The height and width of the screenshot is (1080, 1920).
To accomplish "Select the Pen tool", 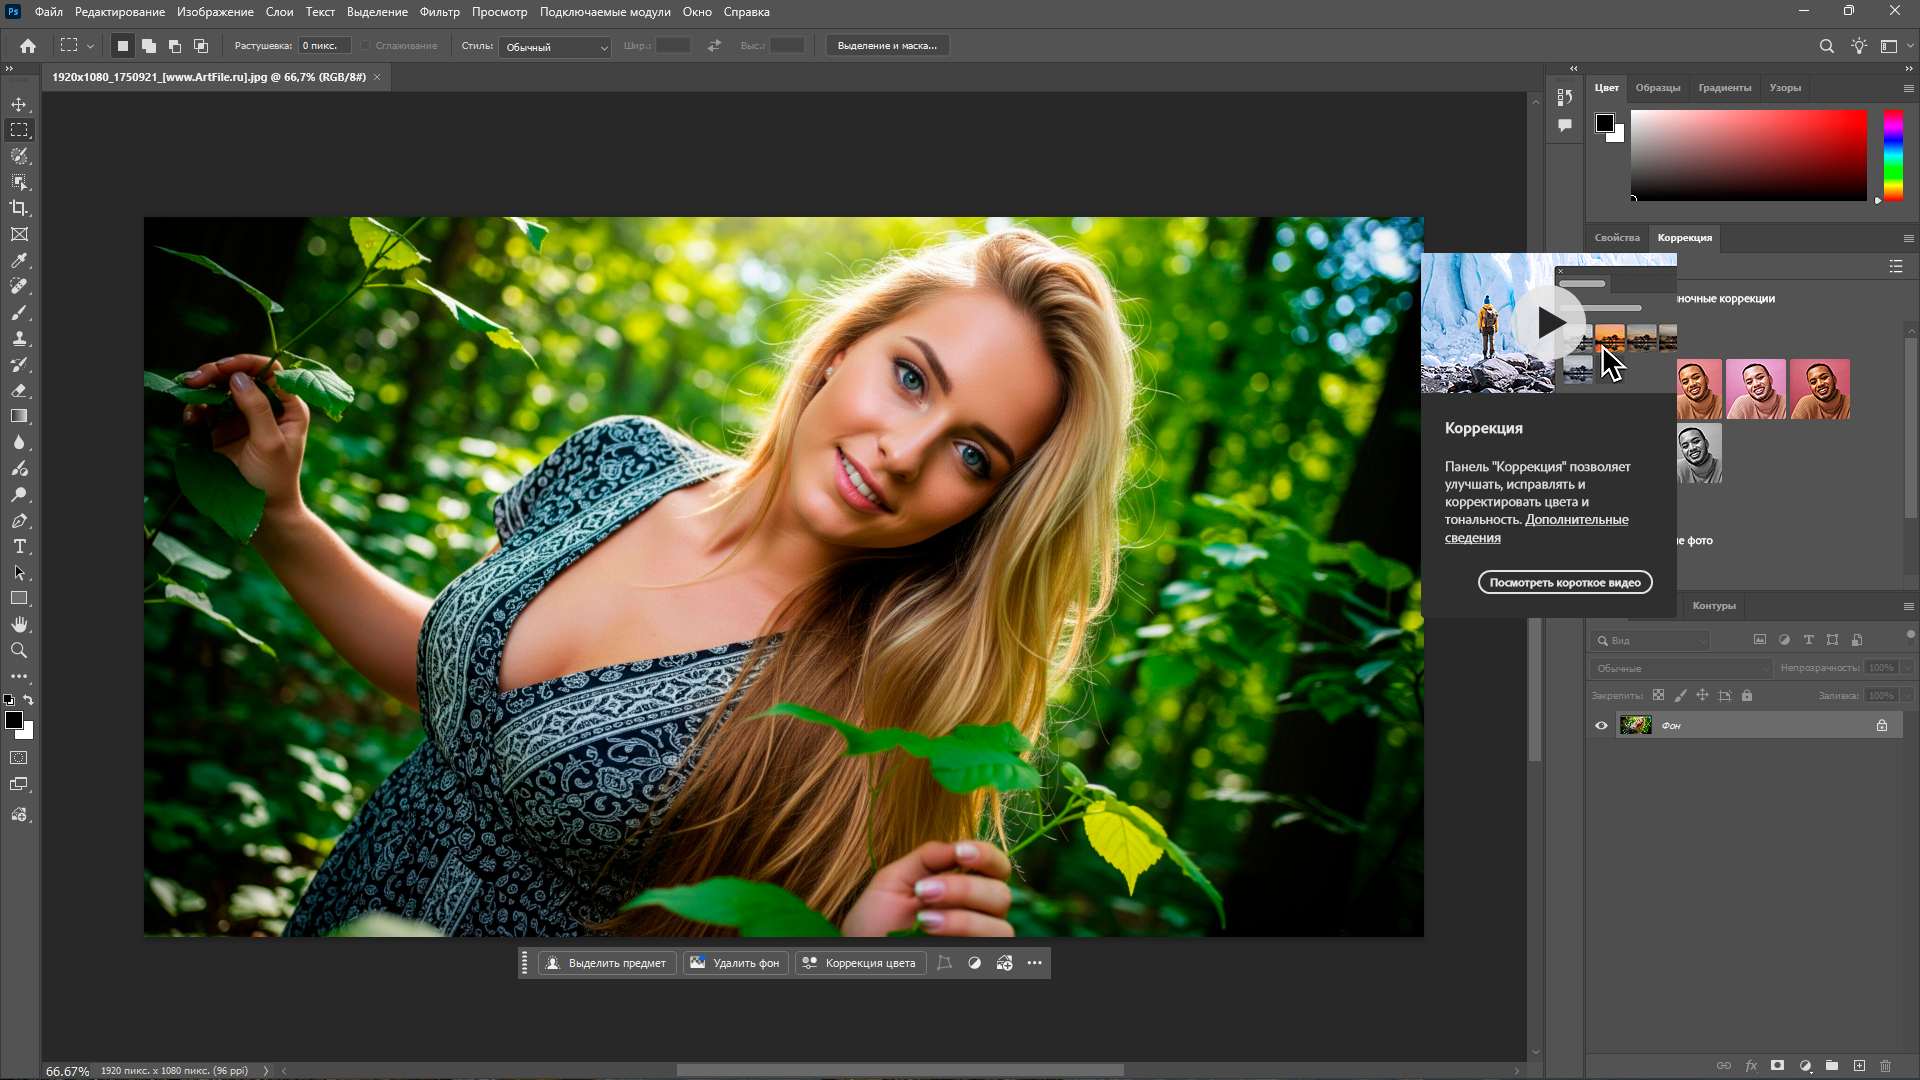I will click(19, 520).
